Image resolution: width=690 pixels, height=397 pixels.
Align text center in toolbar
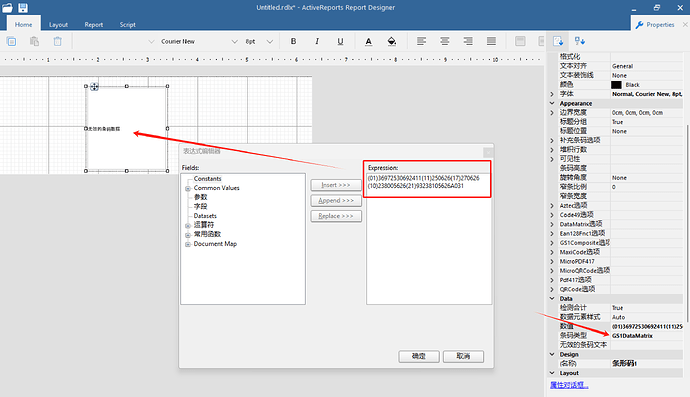coord(445,41)
